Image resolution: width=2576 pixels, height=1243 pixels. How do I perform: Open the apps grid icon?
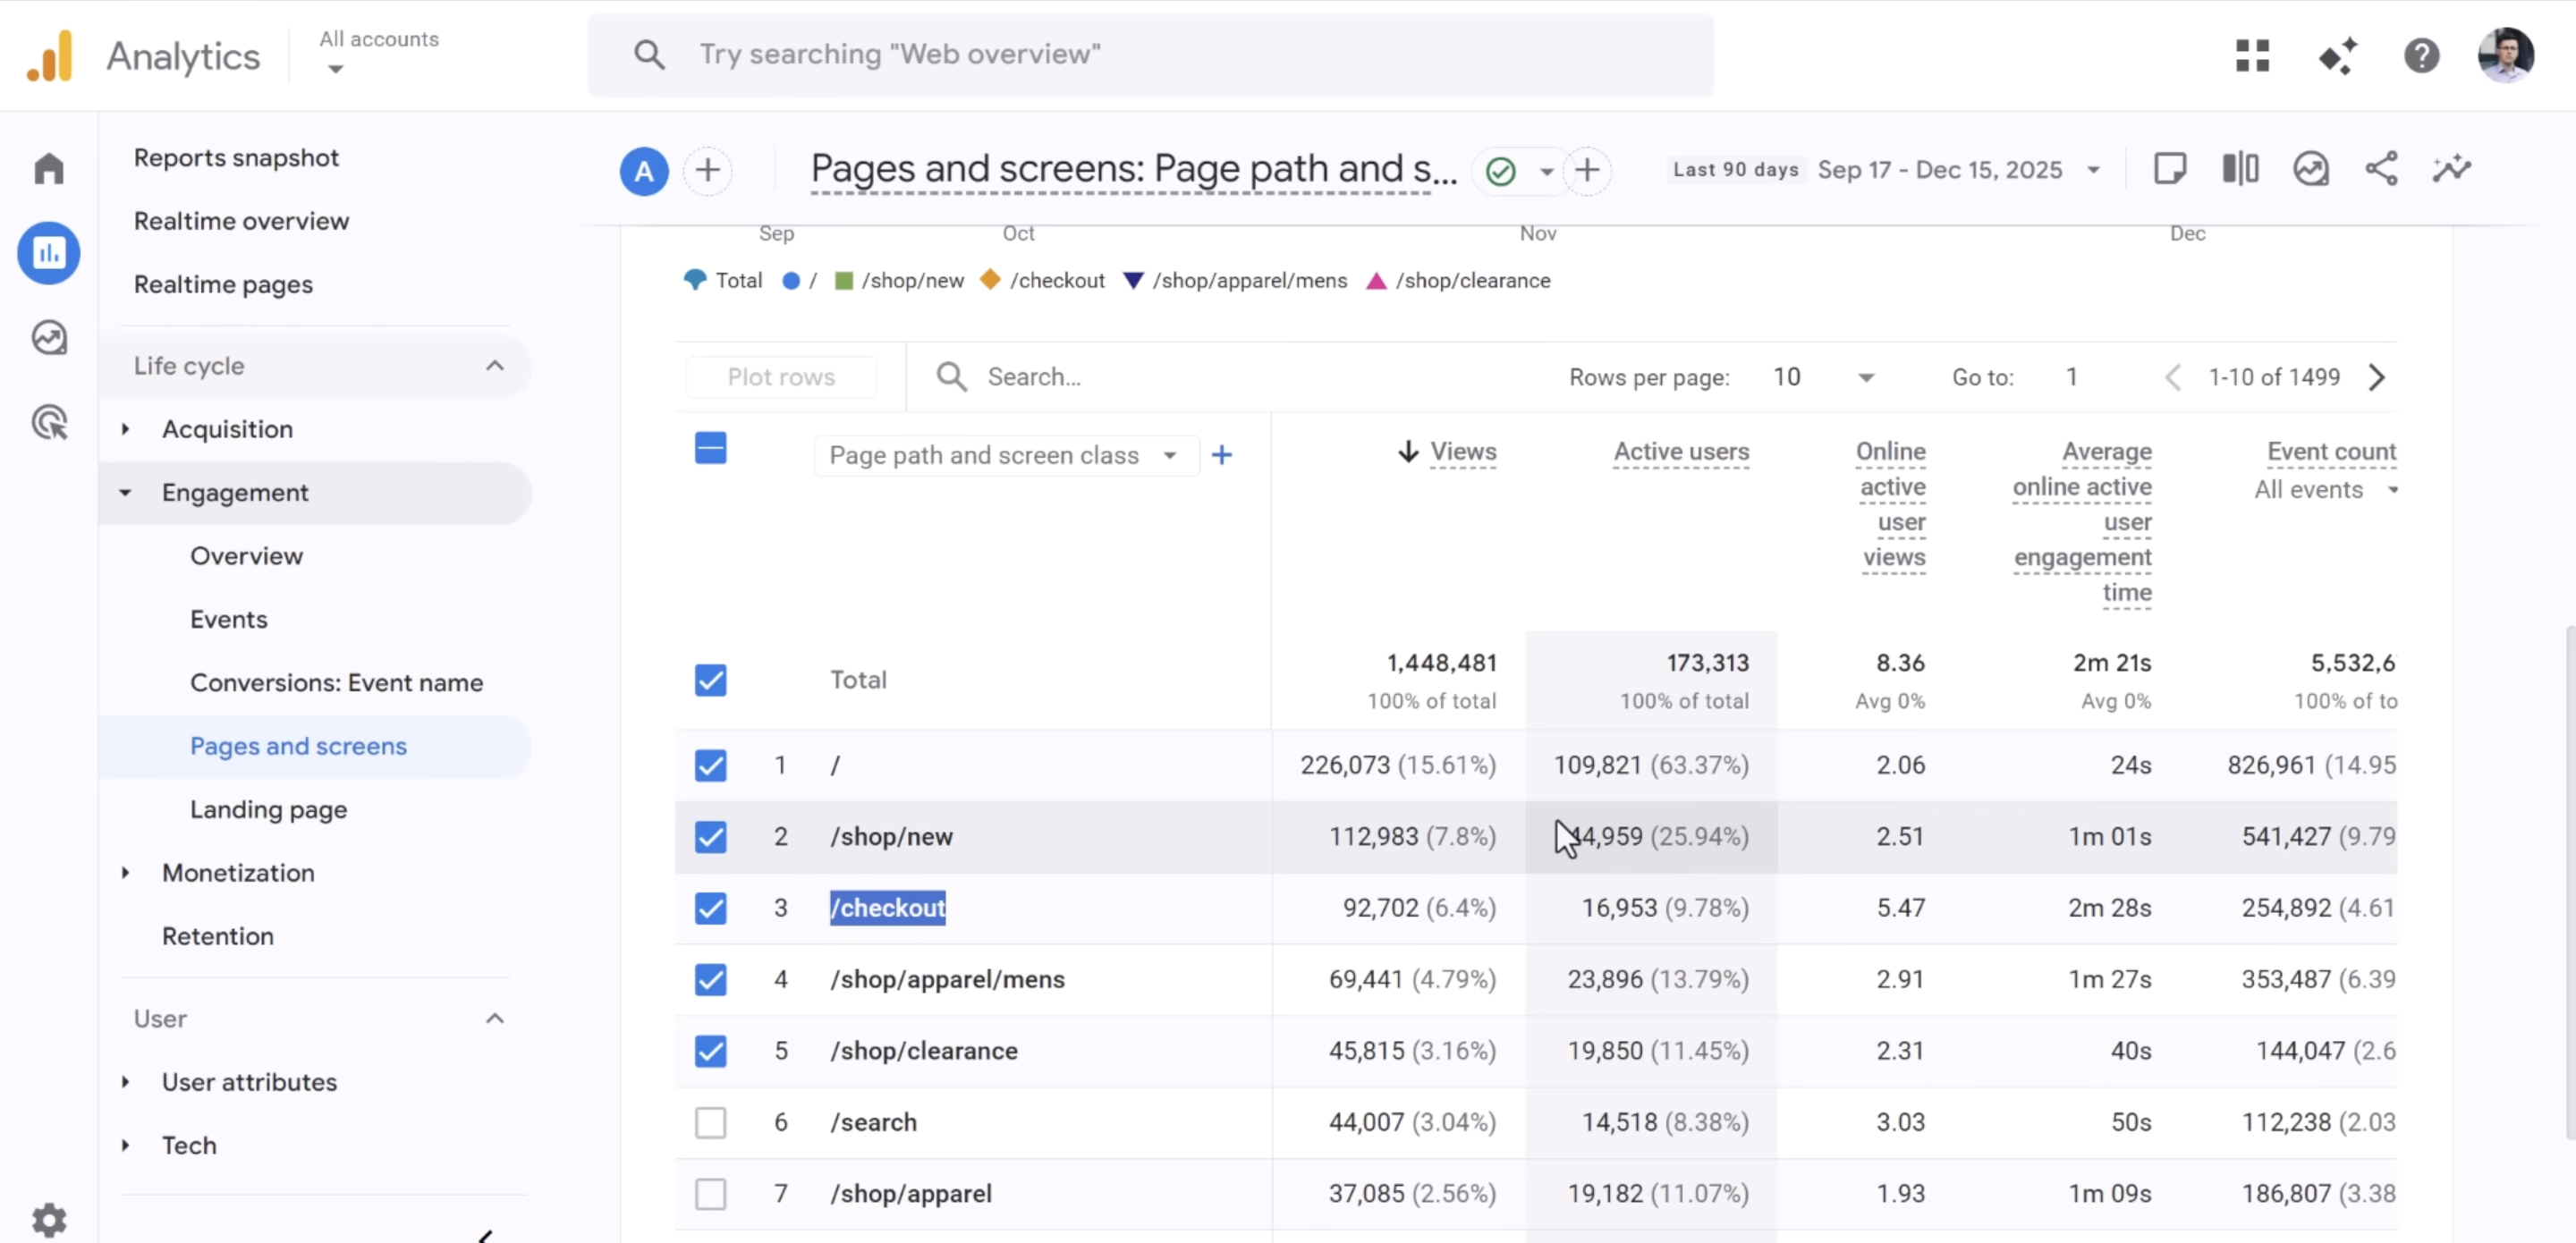coord(2252,56)
